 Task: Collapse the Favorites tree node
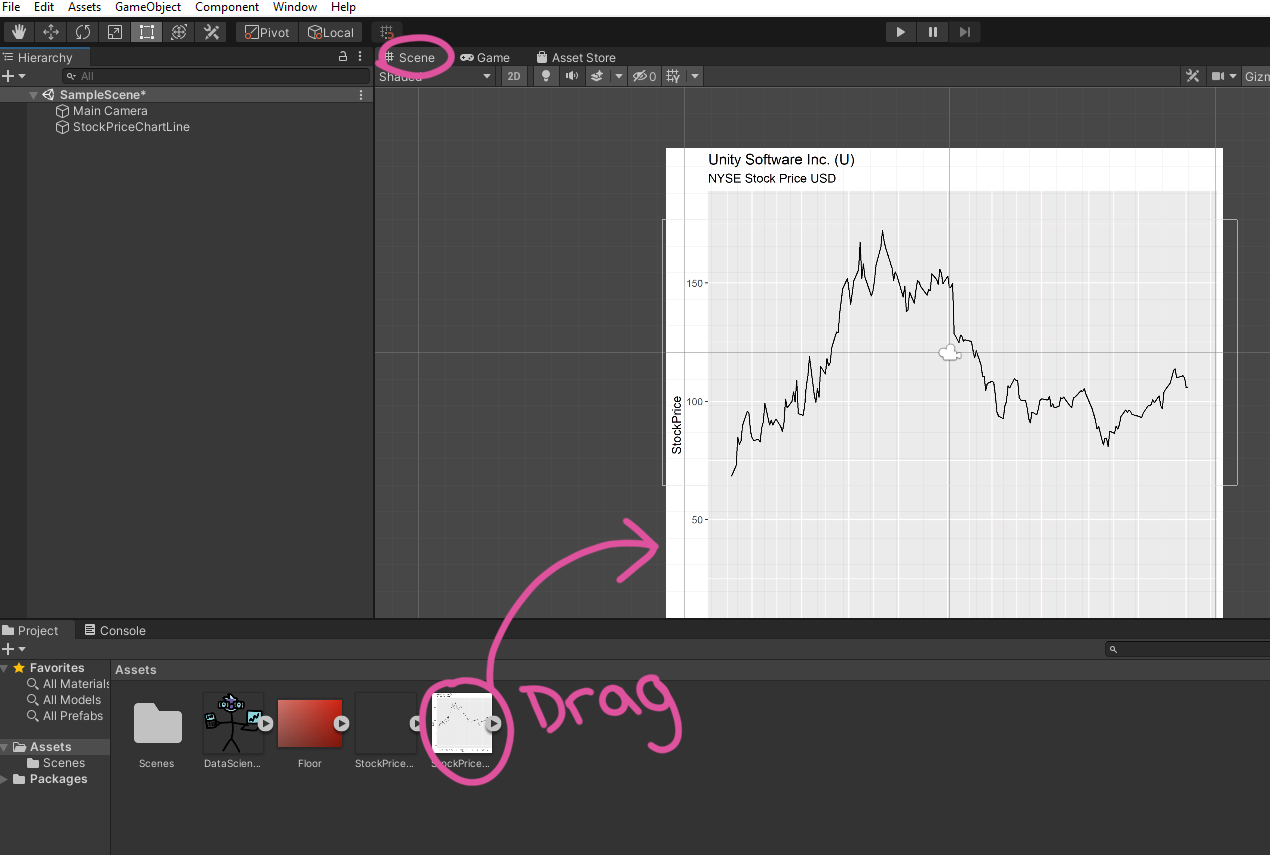[x=5, y=668]
